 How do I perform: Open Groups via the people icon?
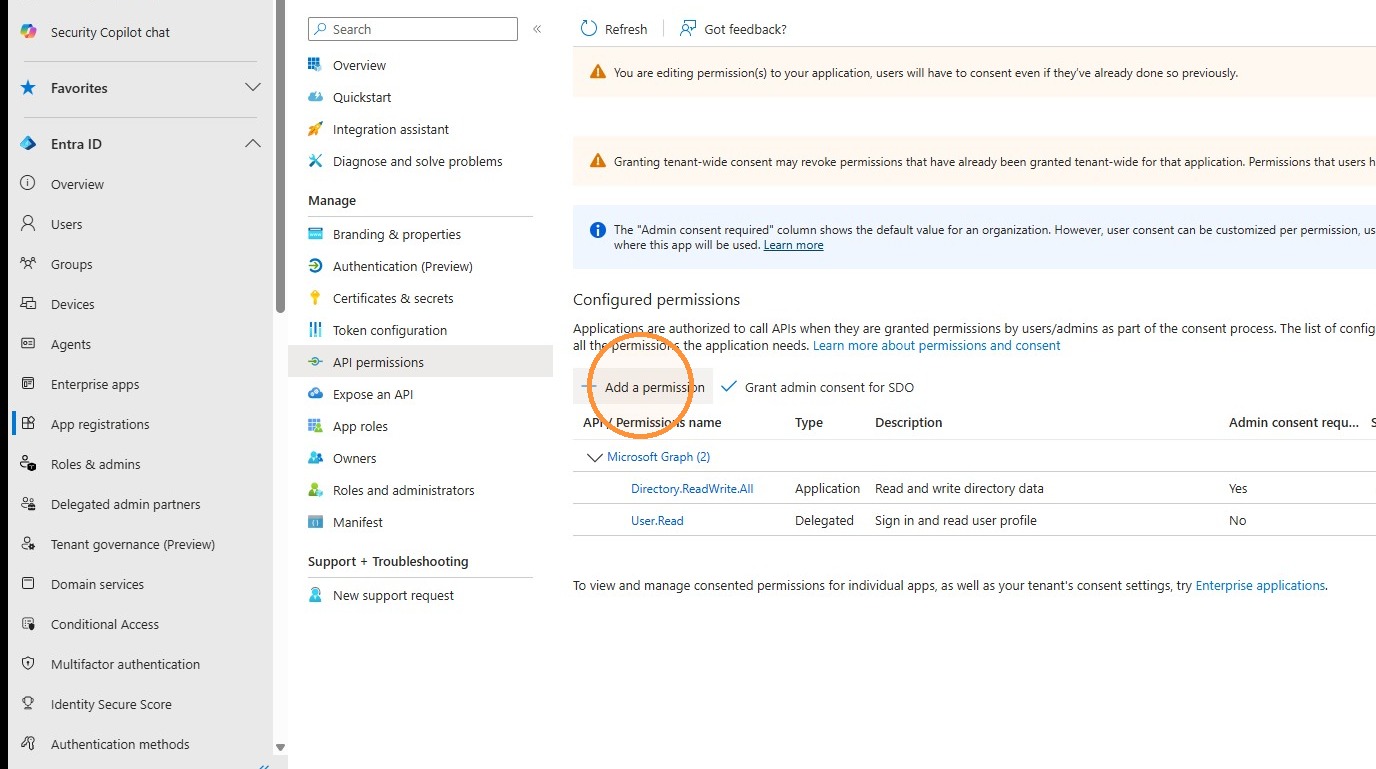tap(28, 264)
